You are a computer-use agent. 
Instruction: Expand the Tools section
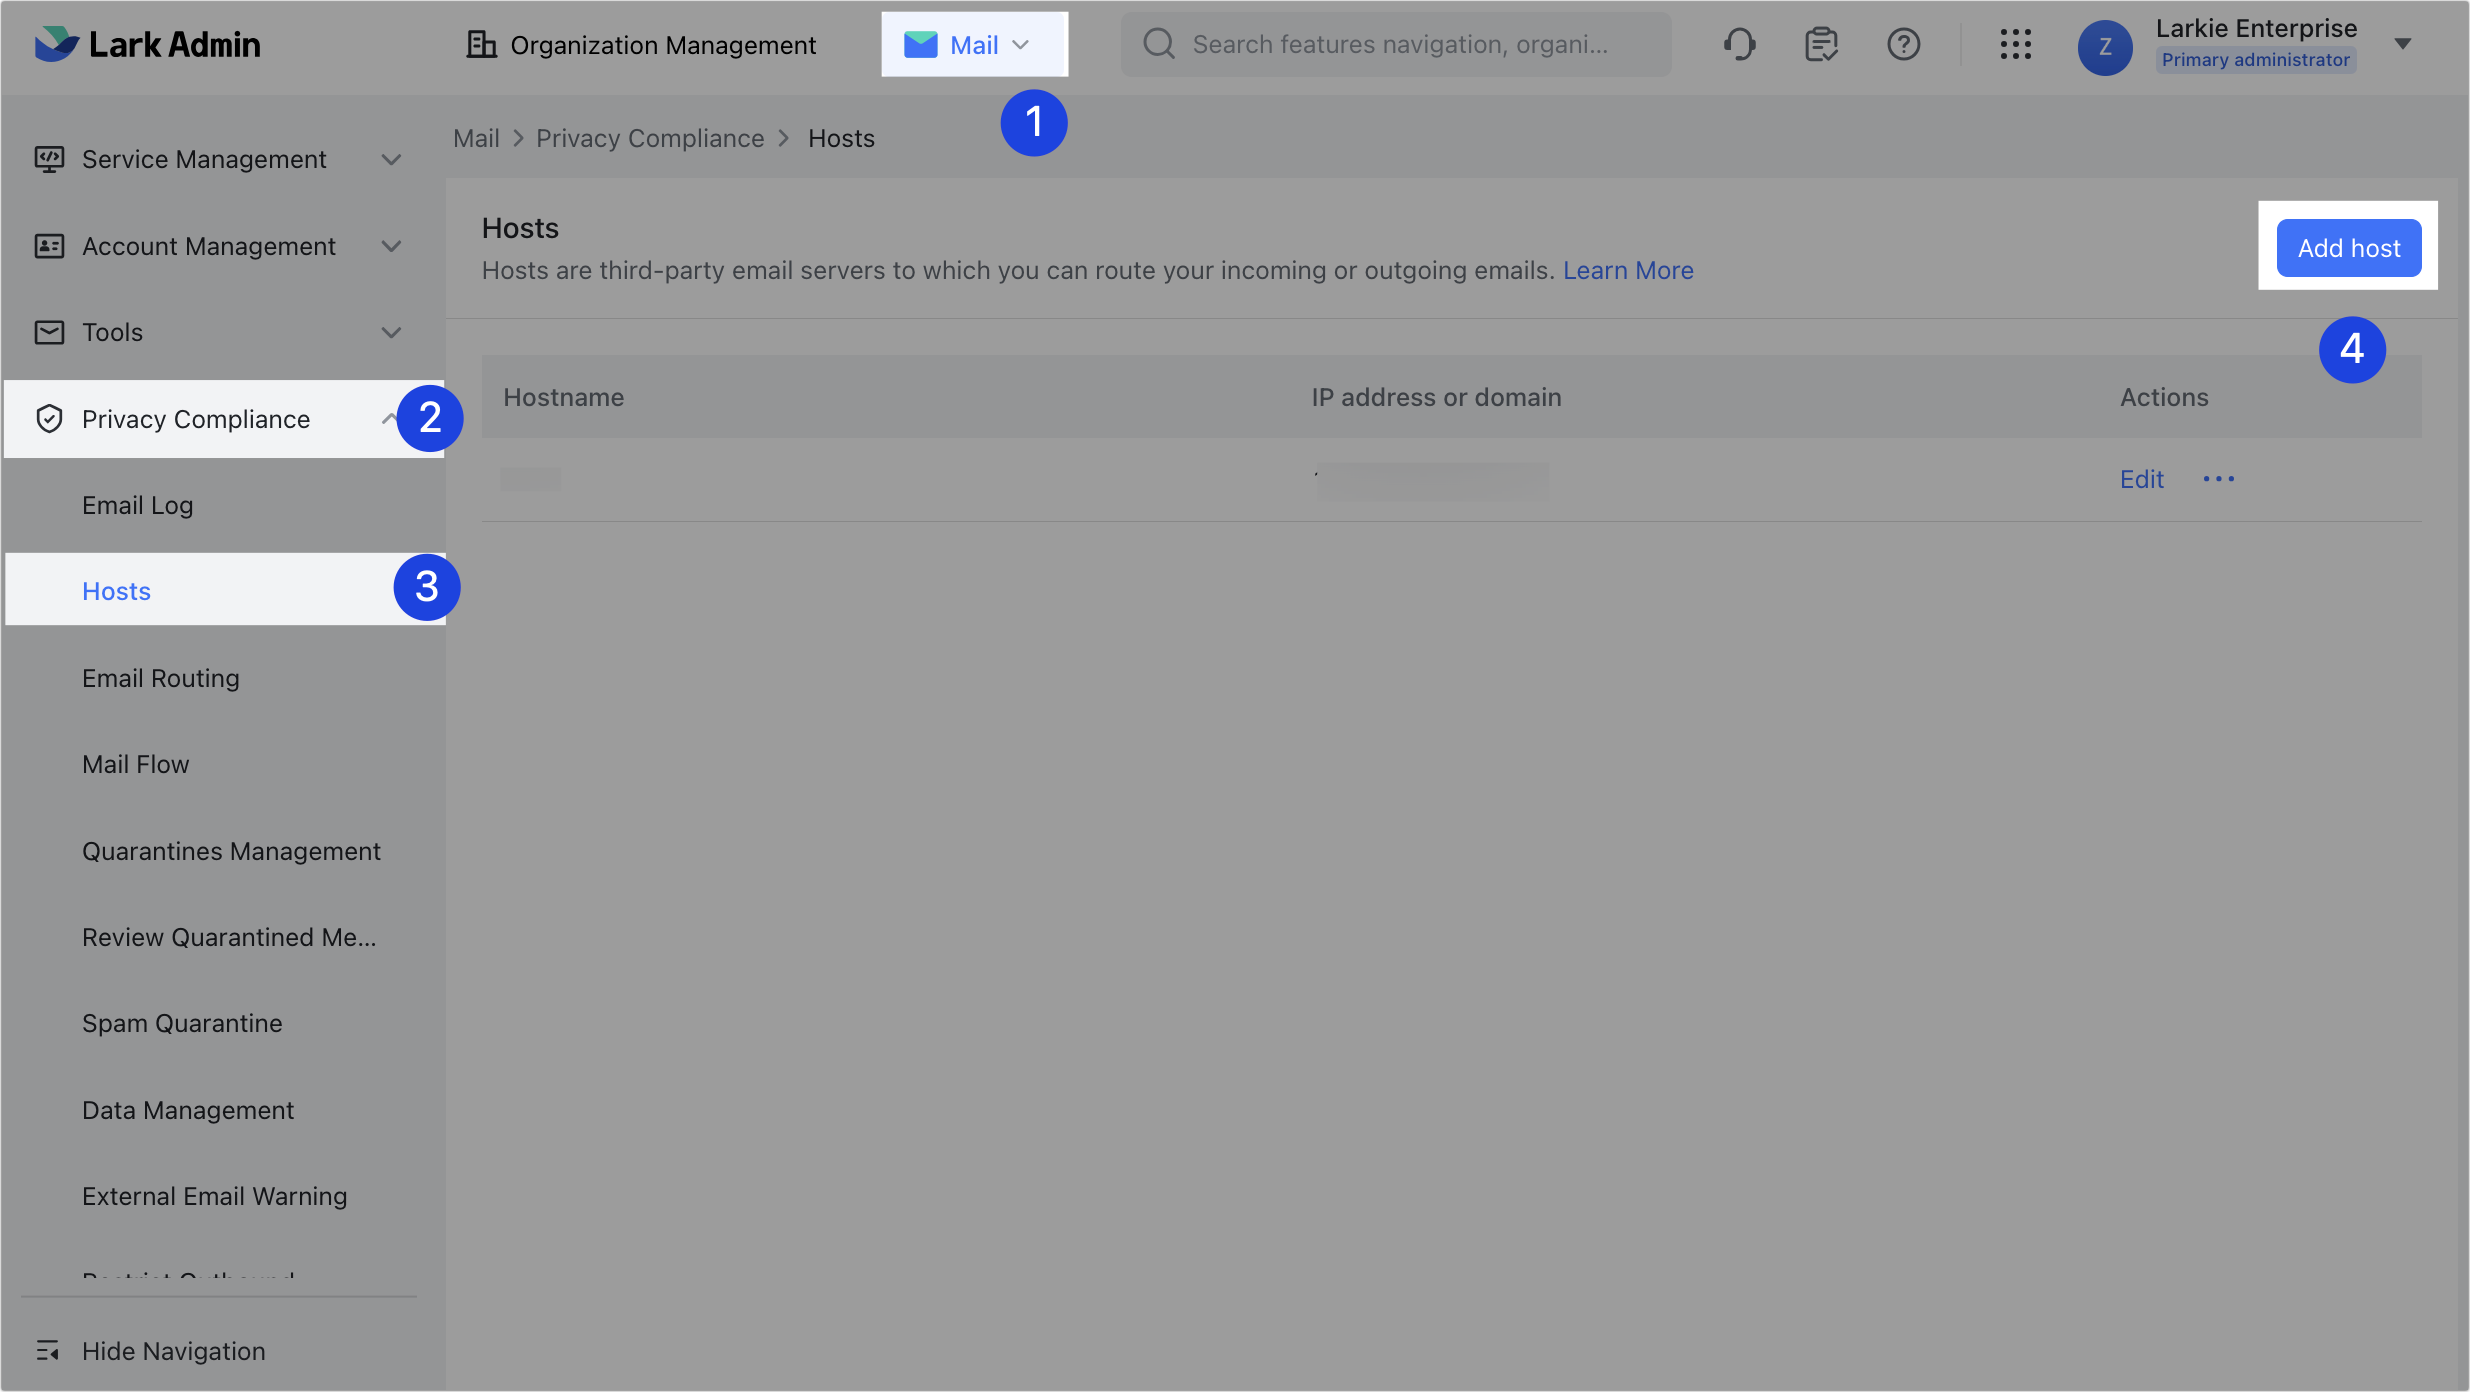pyautogui.click(x=392, y=332)
